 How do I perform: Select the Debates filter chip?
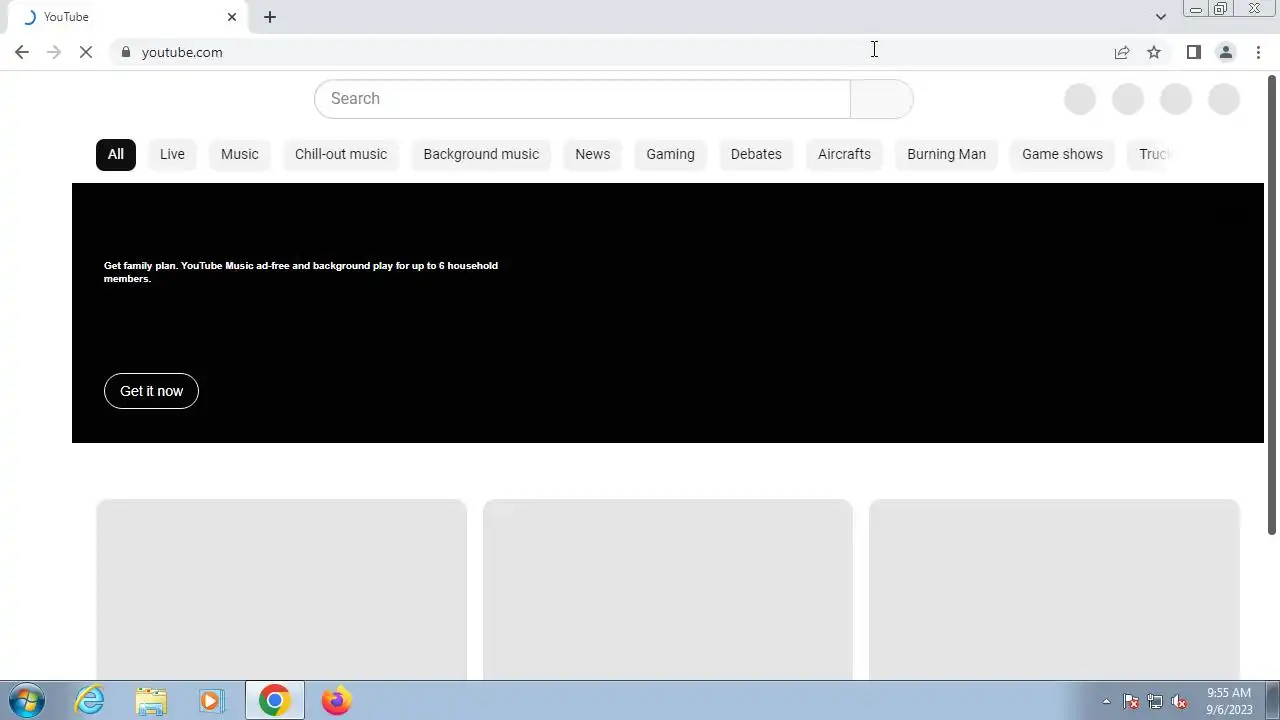tap(756, 154)
